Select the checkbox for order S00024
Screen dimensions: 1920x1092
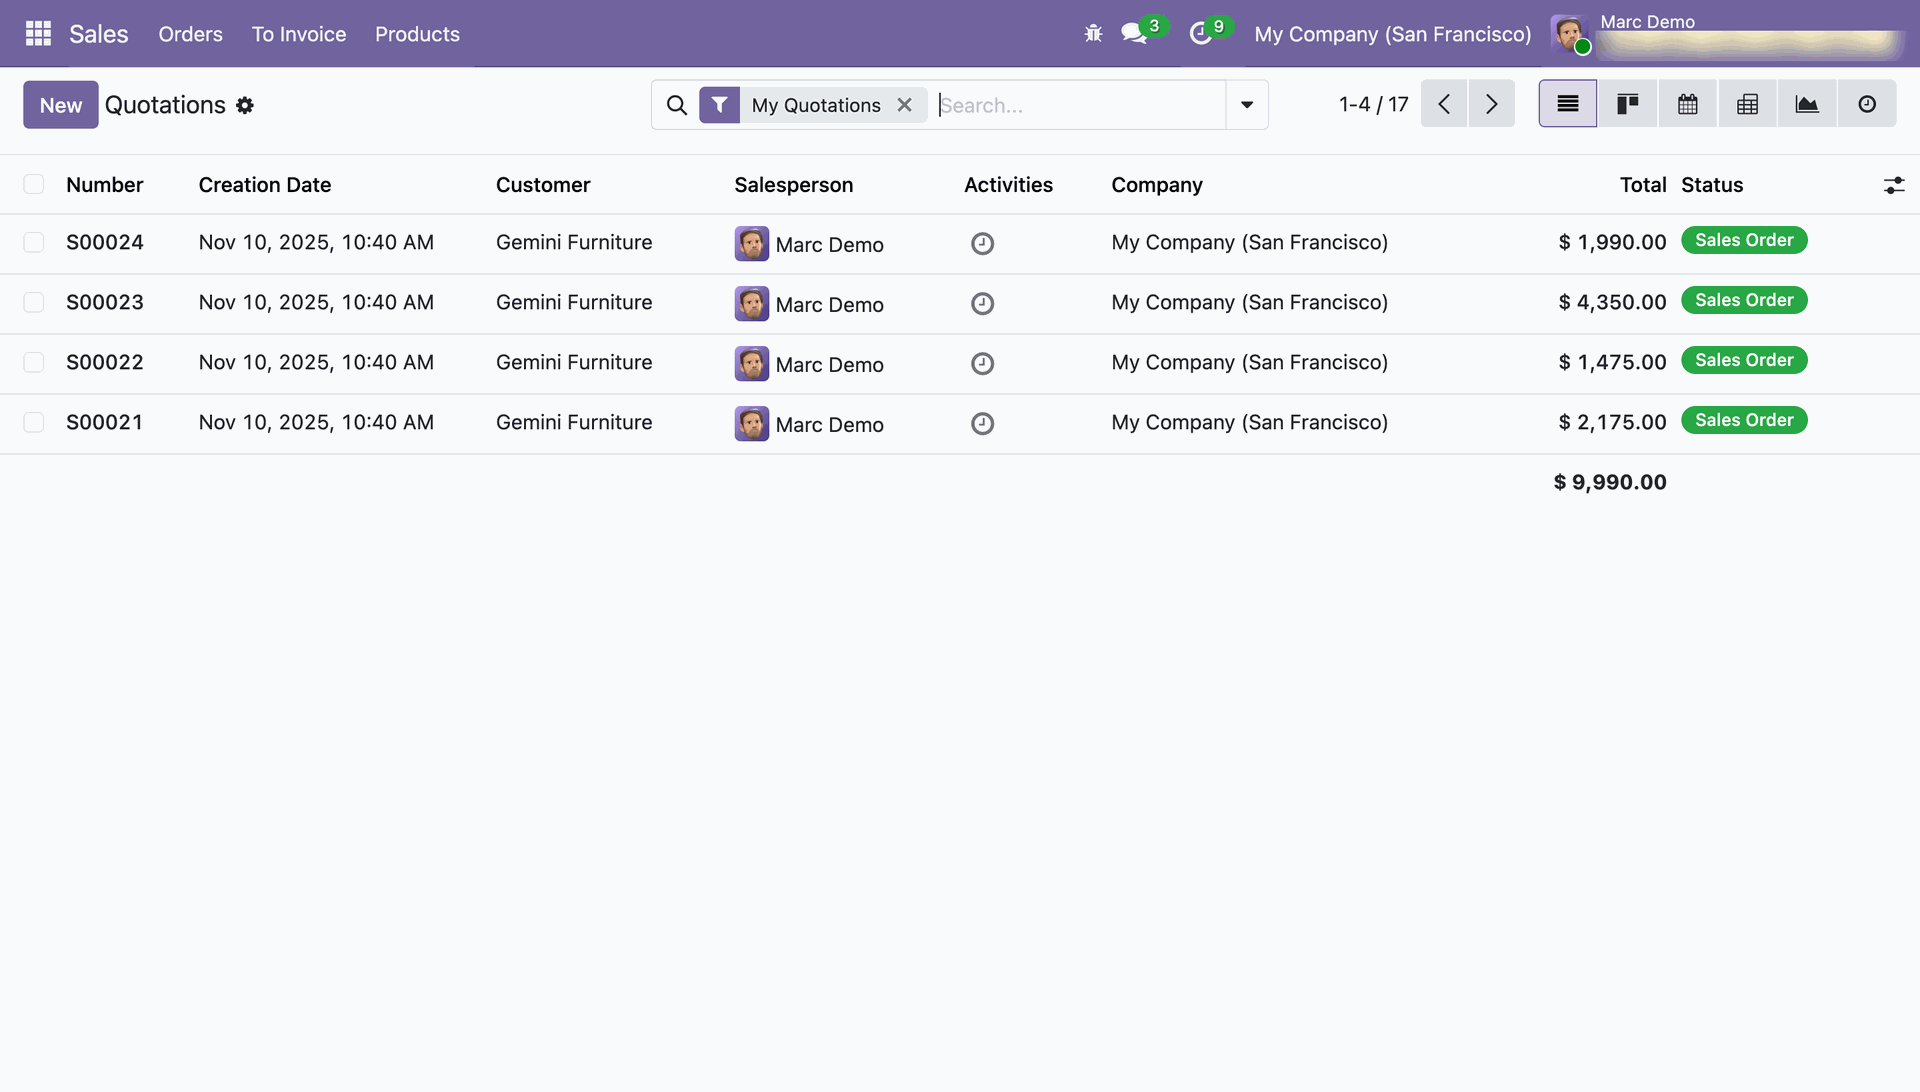coord(34,243)
